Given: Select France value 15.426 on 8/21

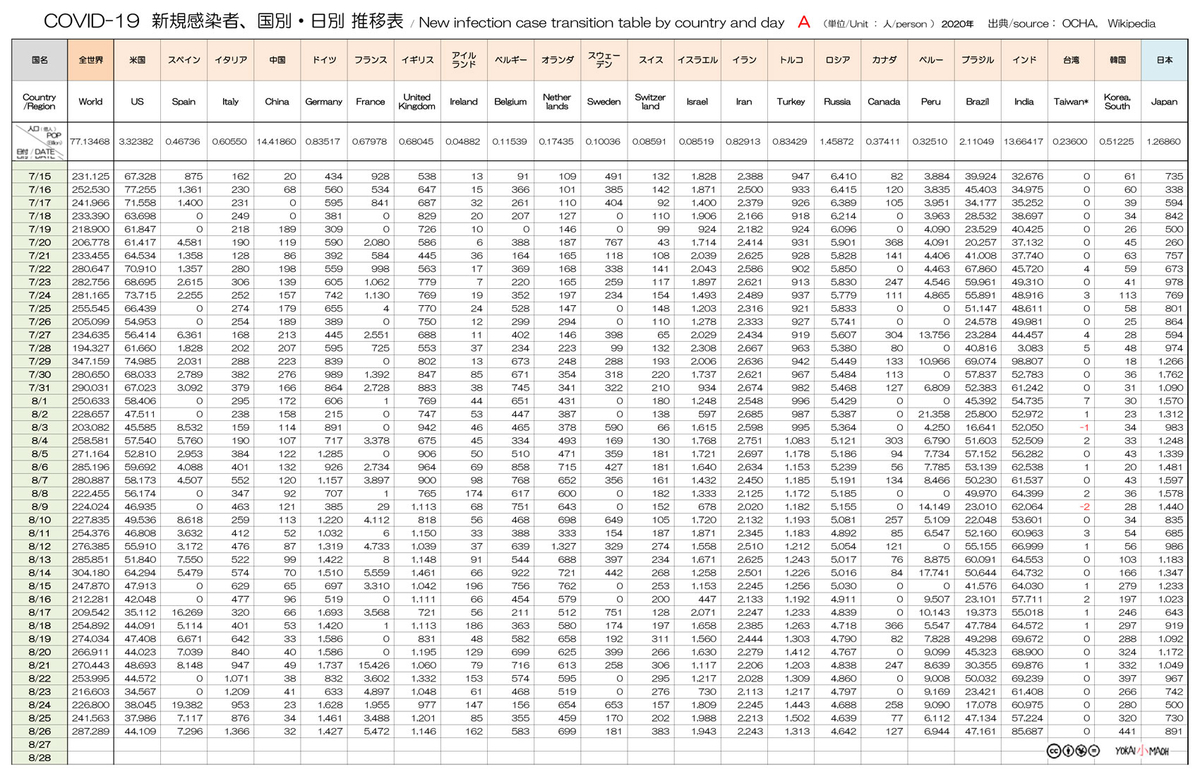Looking at the screenshot, I should [374, 664].
